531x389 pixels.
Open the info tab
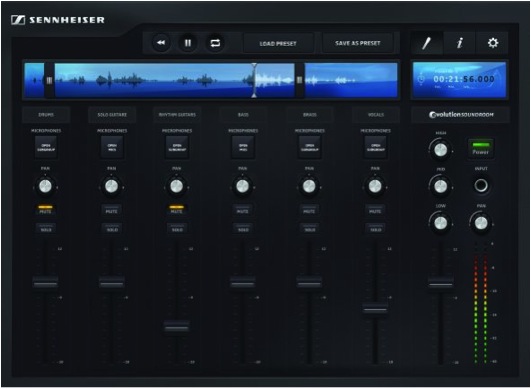tap(459, 43)
